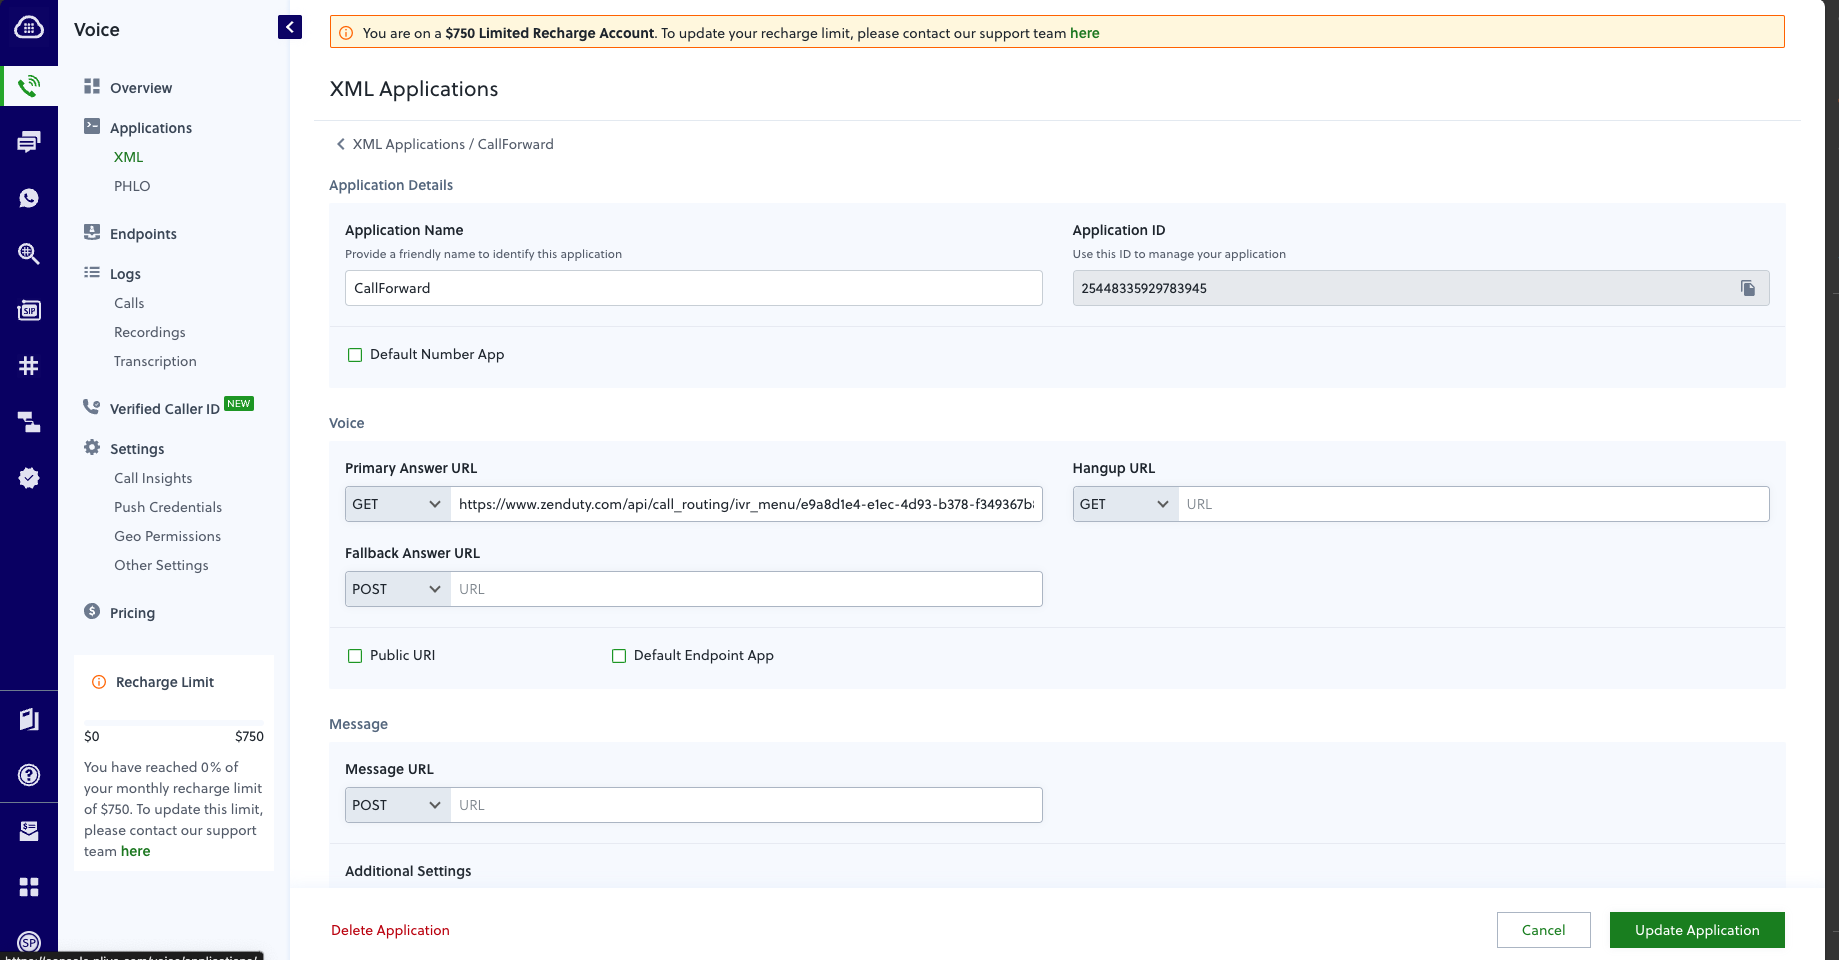Screen dimensions: 1839x960
Task: Copy the Application ID to clipboard
Action: 1747,288
